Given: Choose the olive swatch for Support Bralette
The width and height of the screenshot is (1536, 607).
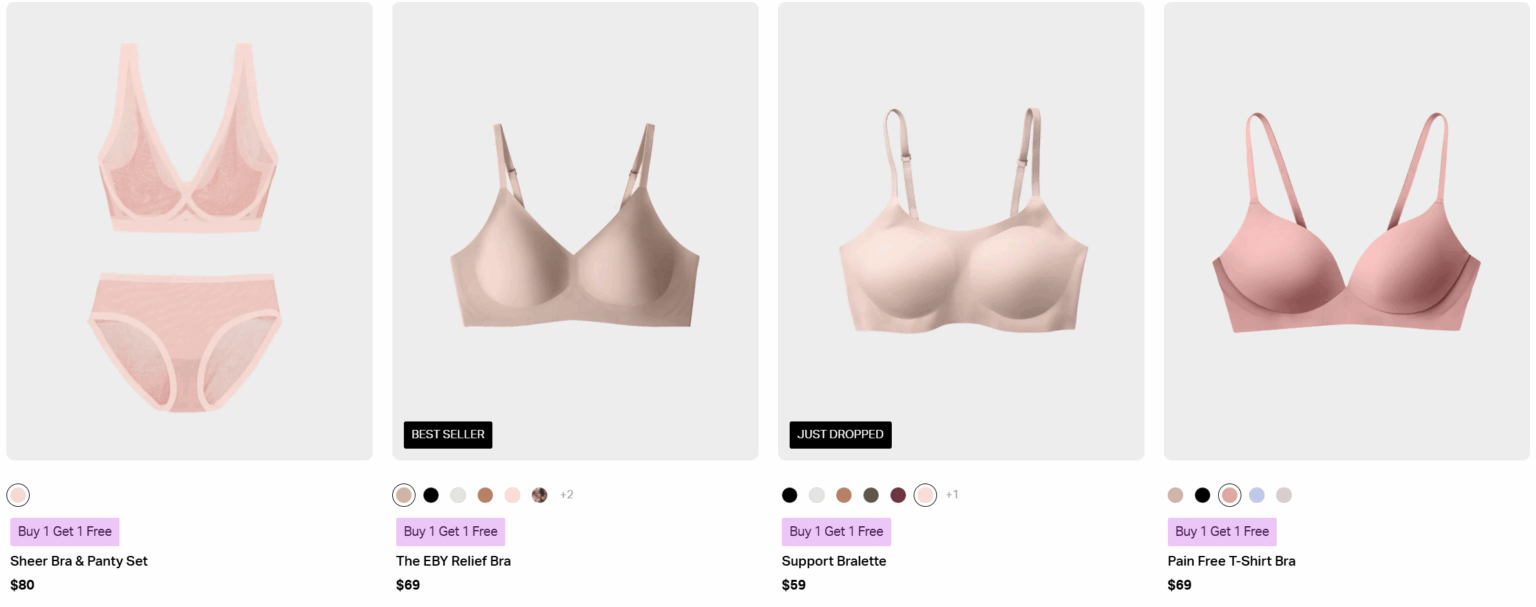Looking at the screenshot, I should click(871, 495).
